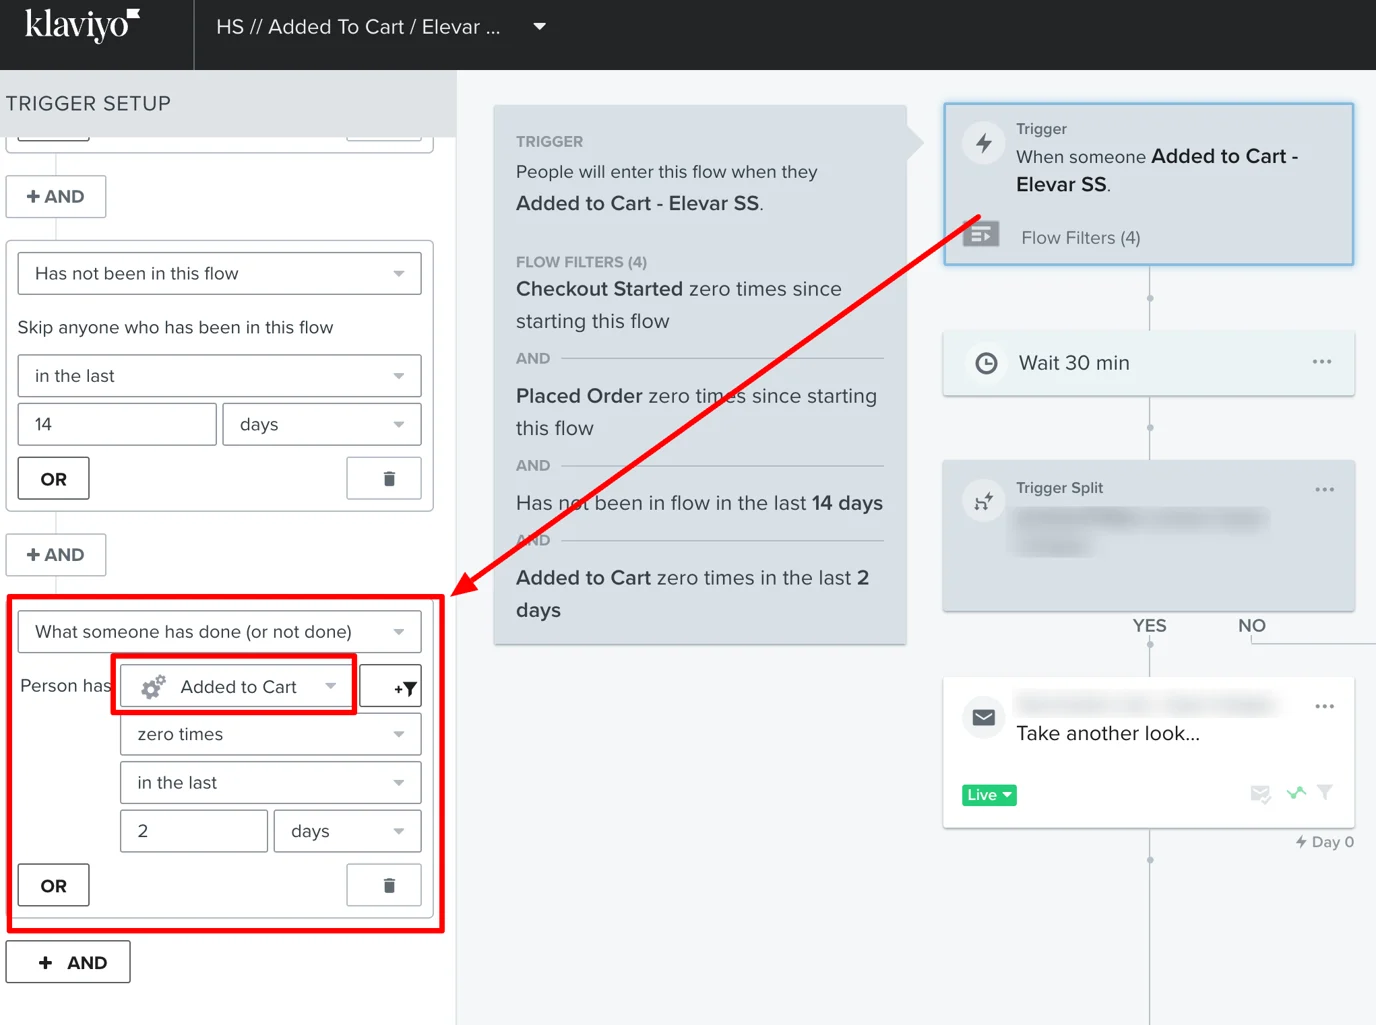Viewport: 1376px width, 1025px height.
Task: Click the Placed Order filter summary
Action: pyautogui.click(x=696, y=412)
